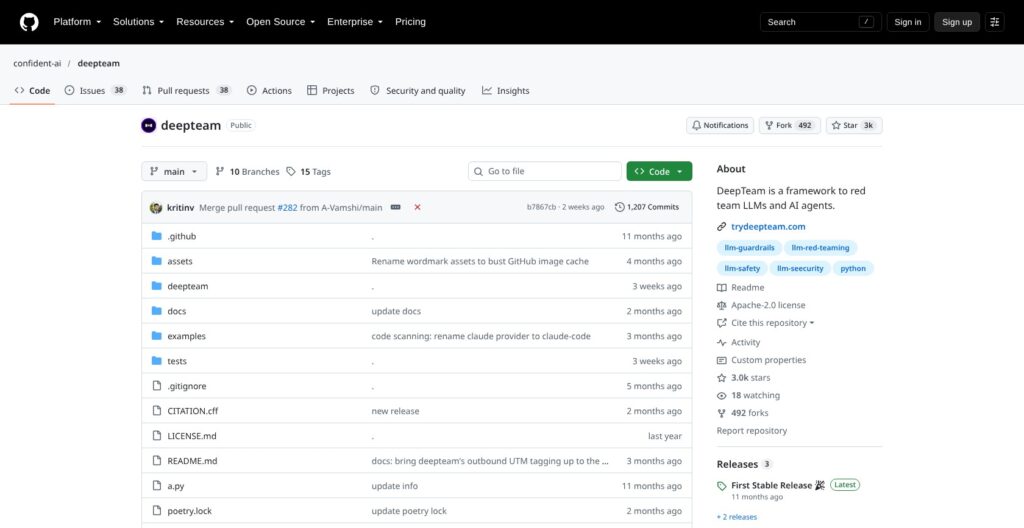Click the pulse icon beside Activity

(x=722, y=342)
